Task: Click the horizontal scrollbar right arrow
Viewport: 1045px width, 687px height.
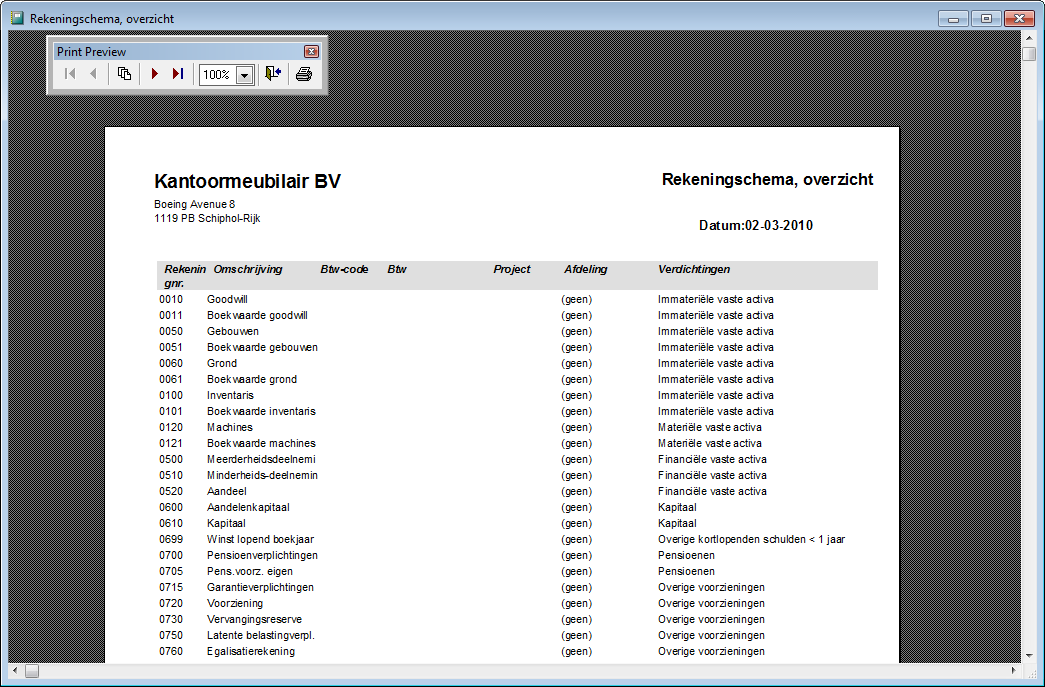Action: (1014, 671)
